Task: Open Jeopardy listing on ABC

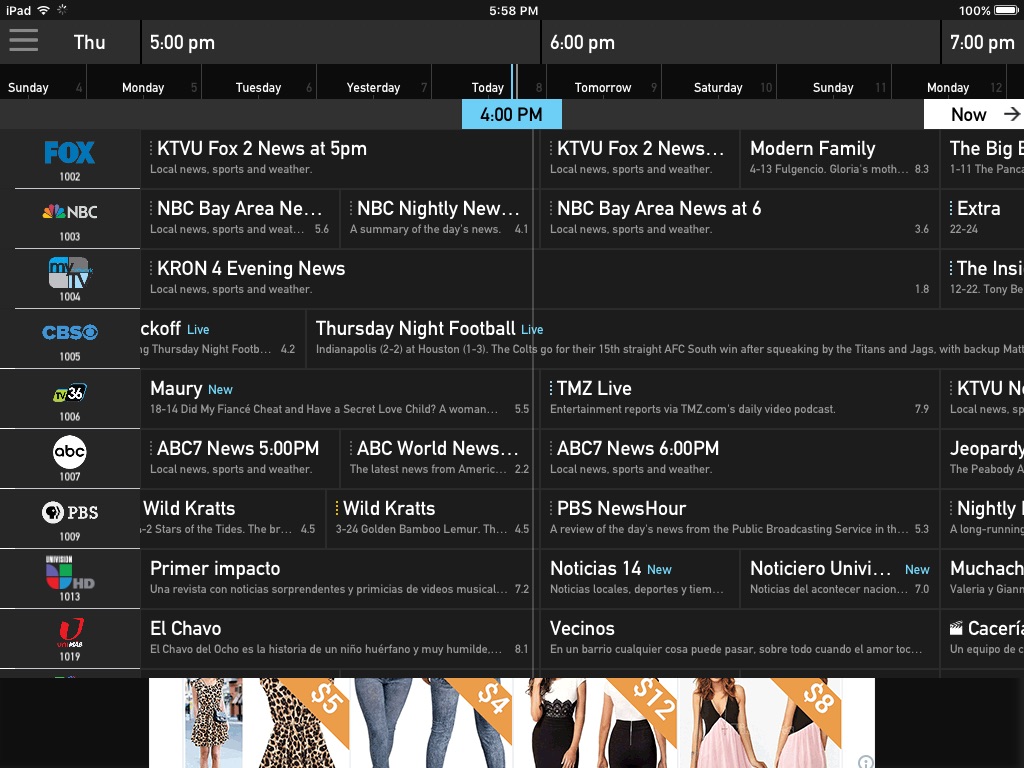Action: (983, 460)
